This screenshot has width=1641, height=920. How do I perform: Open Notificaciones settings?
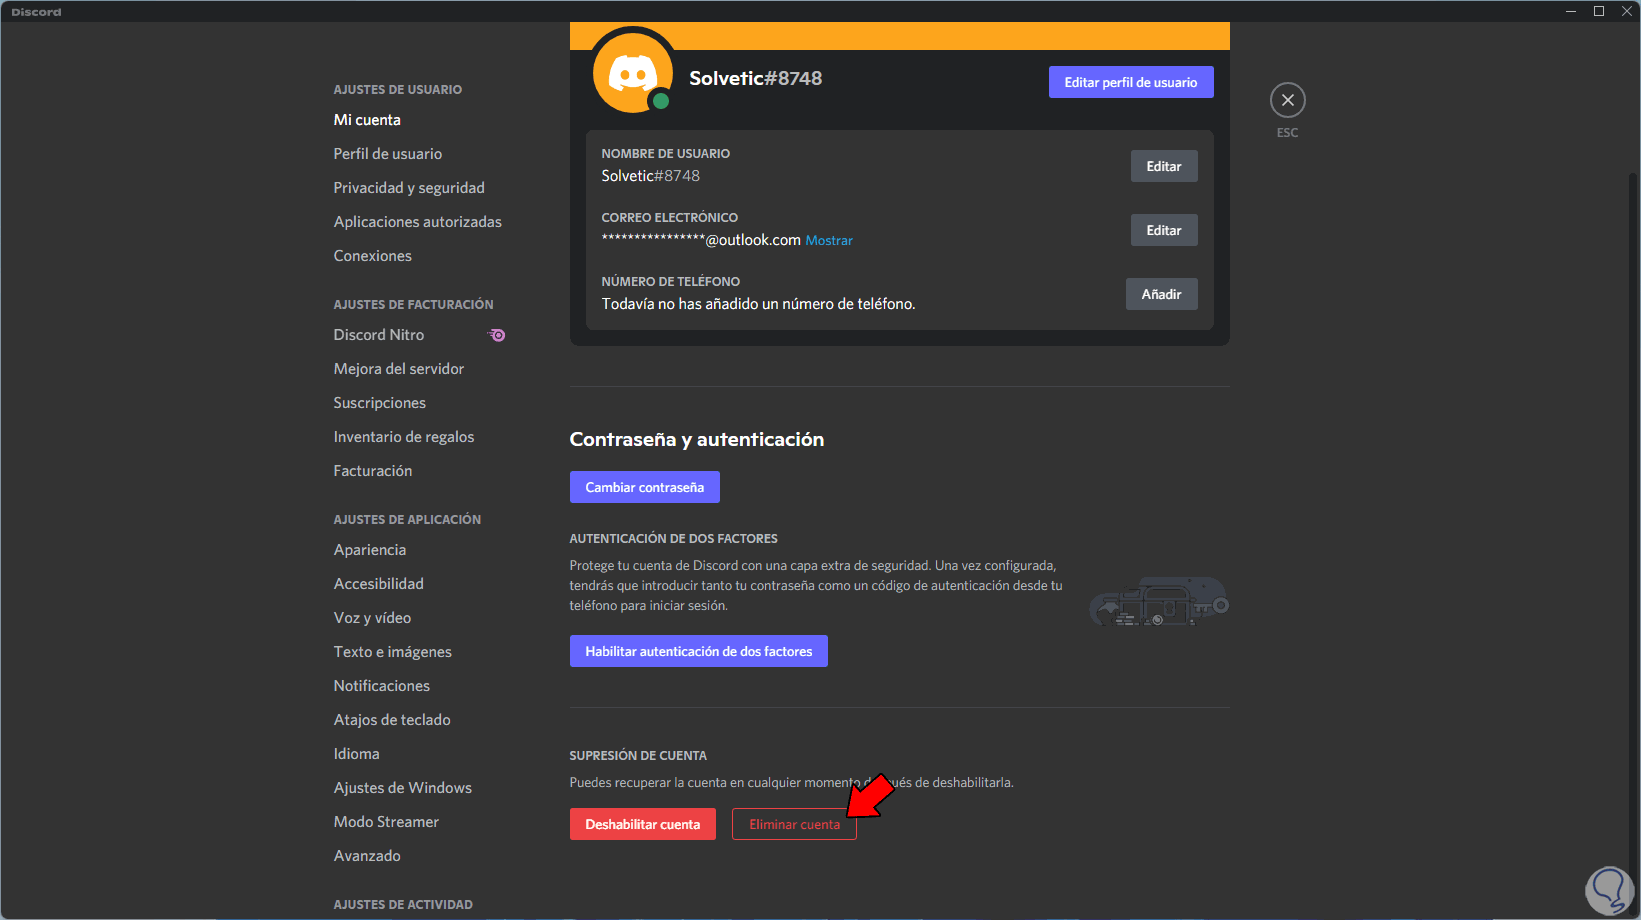point(382,686)
